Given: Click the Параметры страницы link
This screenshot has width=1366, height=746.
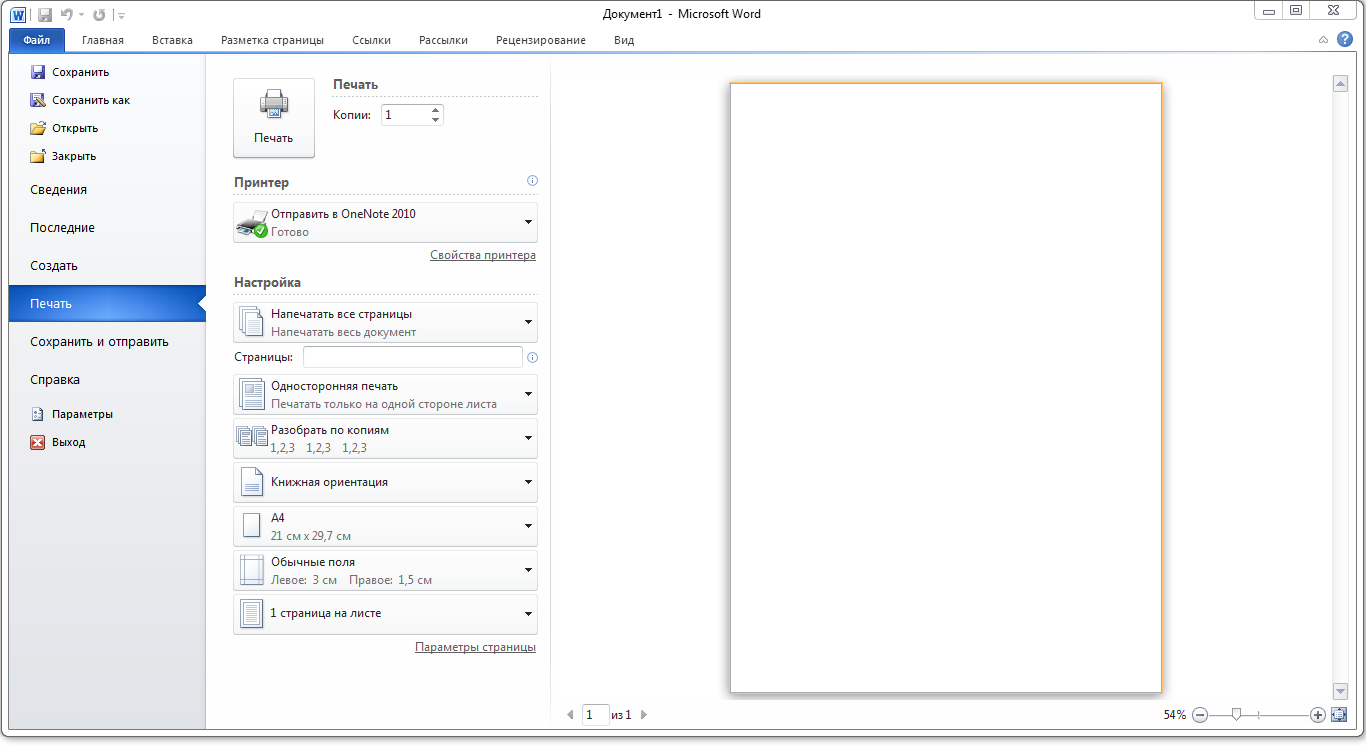Looking at the screenshot, I should (x=475, y=647).
